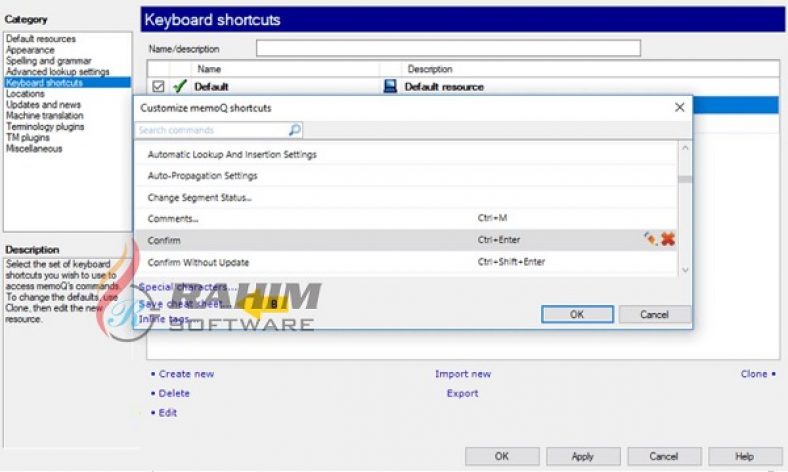Viewport: 788px width, 472px height.
Task: Click the Ctrl+Enter shortcut cell
Action: coord(499,240)
